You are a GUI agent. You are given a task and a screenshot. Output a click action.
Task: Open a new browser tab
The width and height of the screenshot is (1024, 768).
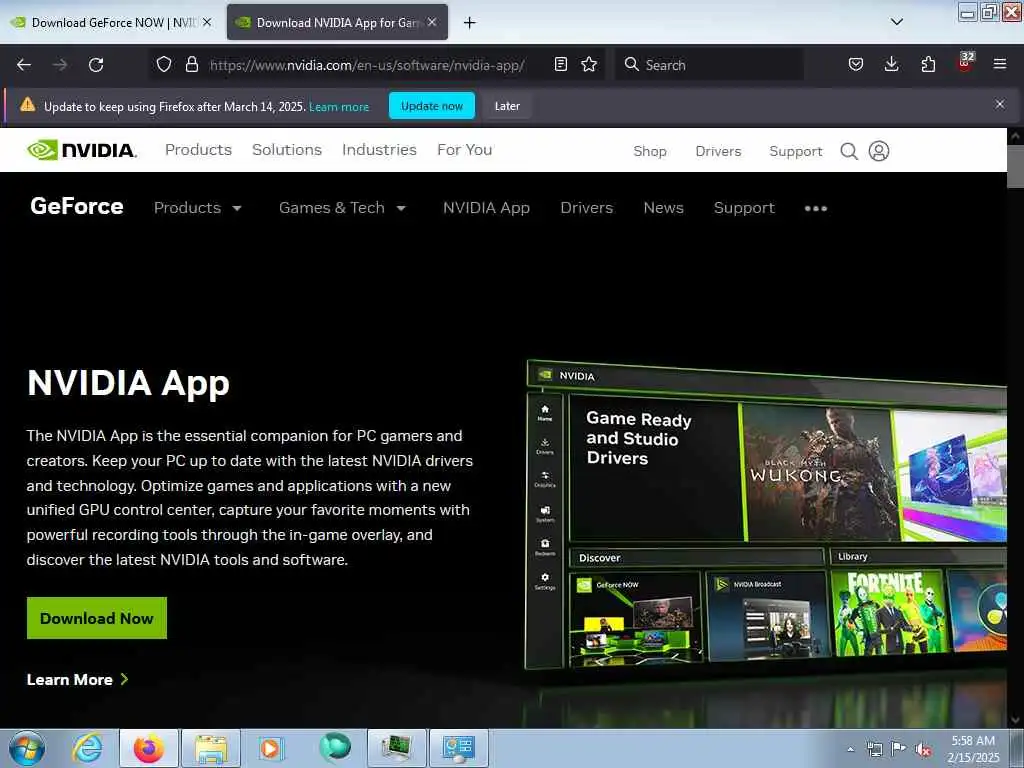470,23
